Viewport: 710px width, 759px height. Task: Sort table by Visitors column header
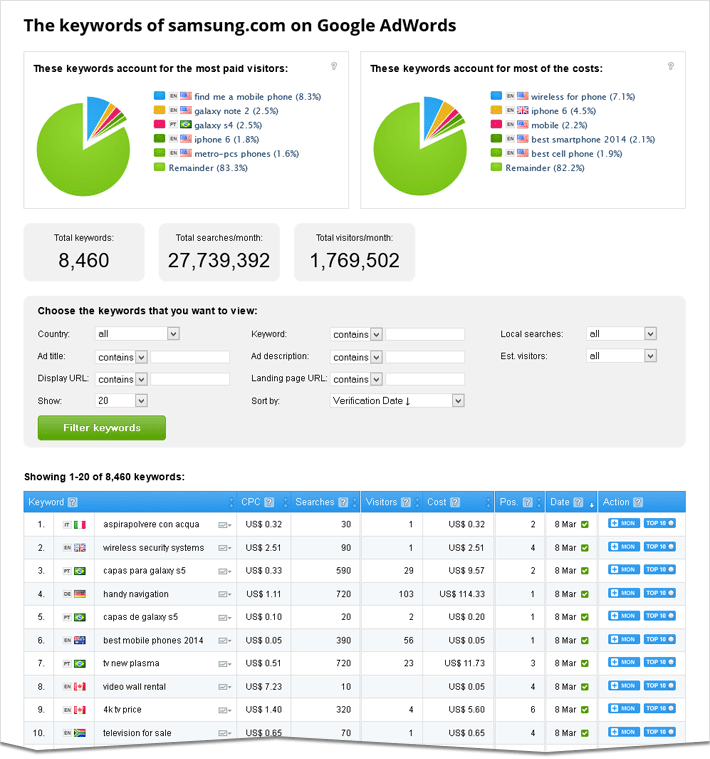click(x=381, y=502)
